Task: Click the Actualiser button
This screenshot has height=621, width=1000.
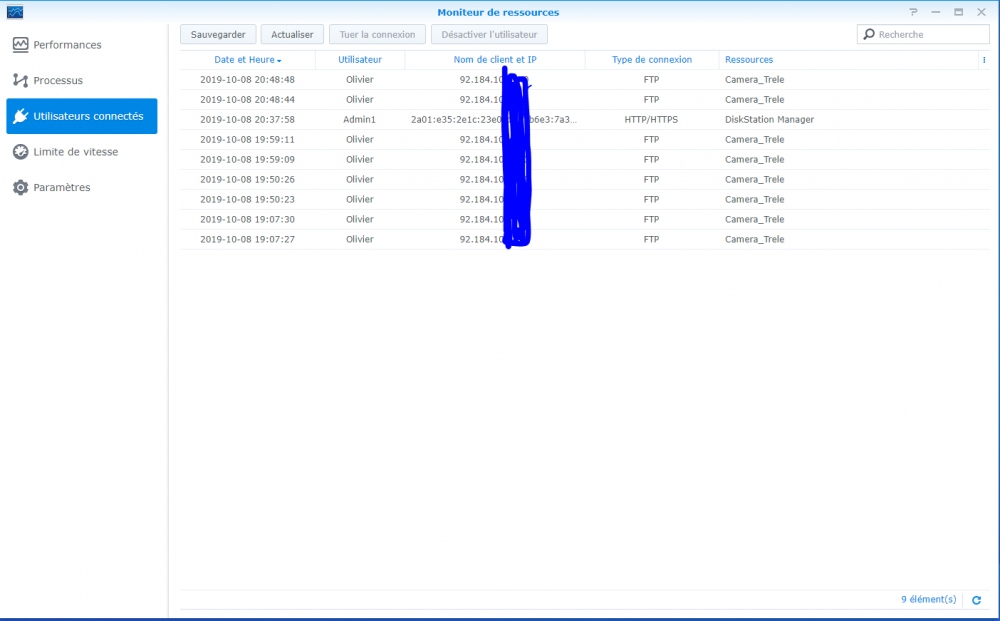Action: click(292, 34)
